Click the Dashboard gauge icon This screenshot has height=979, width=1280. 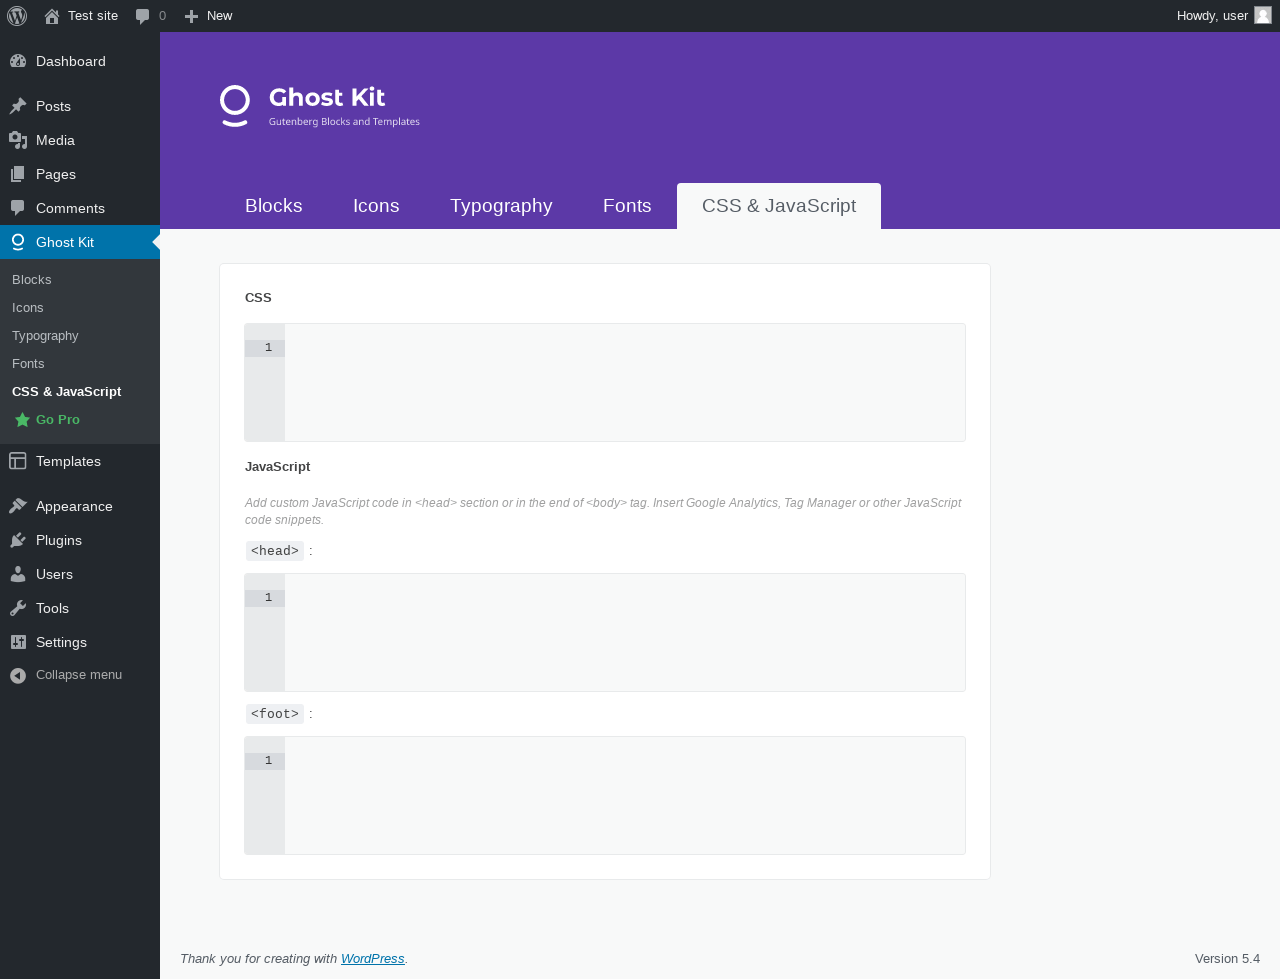18,61
